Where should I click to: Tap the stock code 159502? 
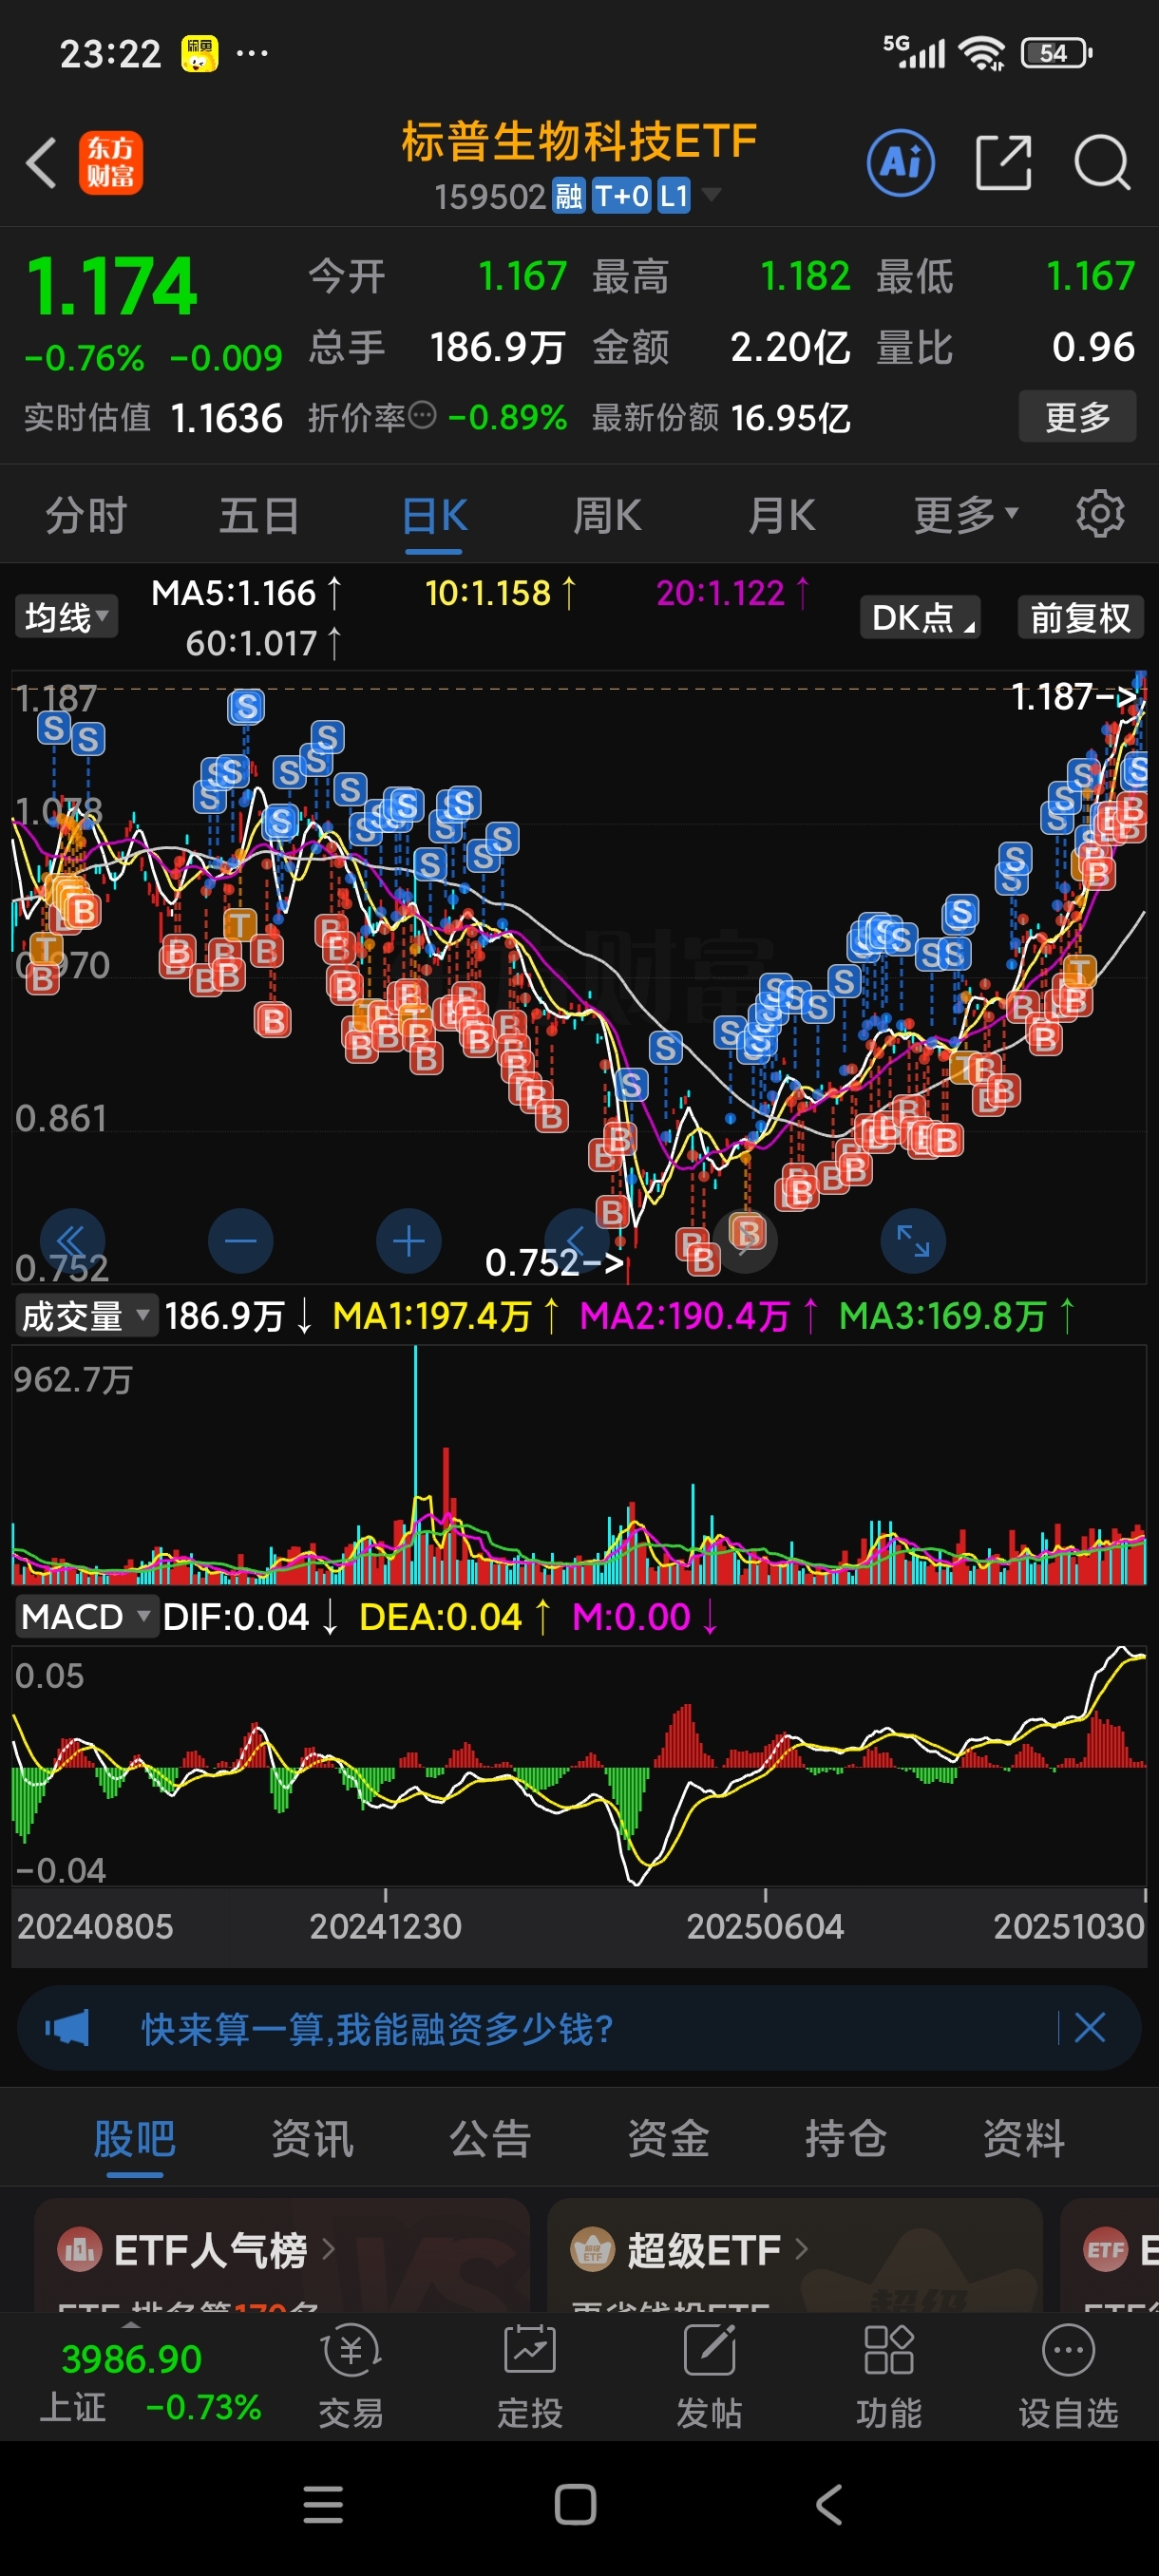click(490, 196)
